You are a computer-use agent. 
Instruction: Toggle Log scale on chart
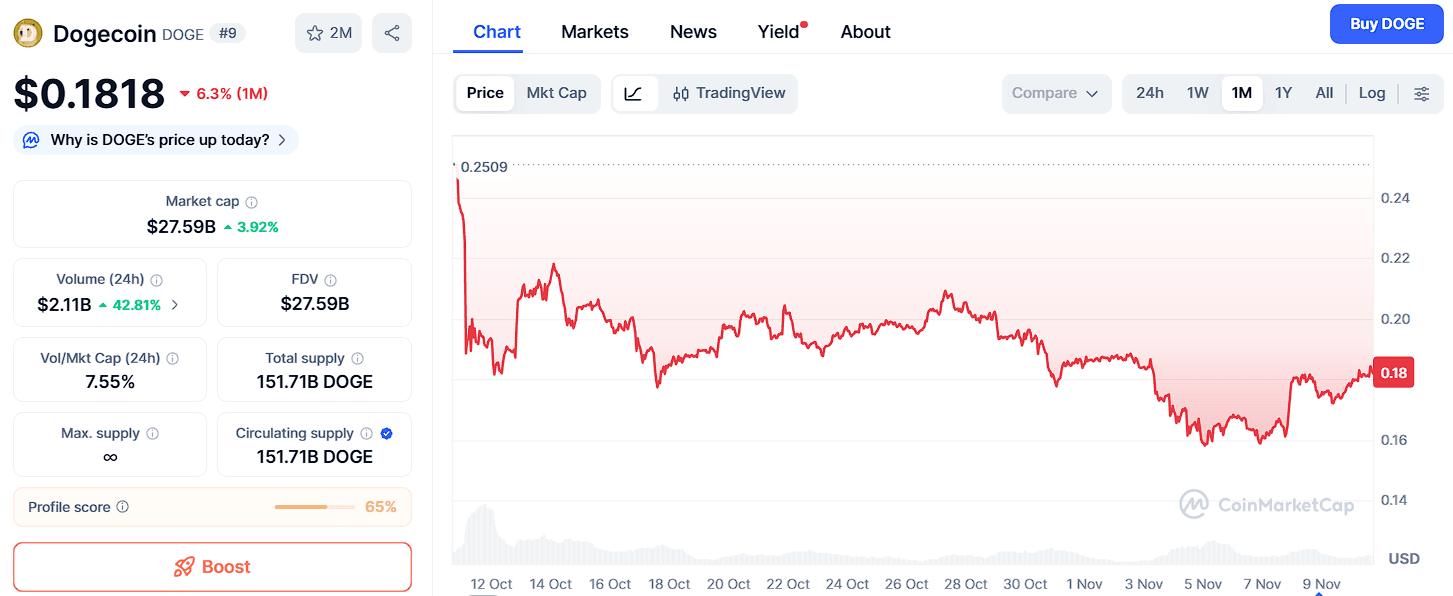[x=1371, y=93]
